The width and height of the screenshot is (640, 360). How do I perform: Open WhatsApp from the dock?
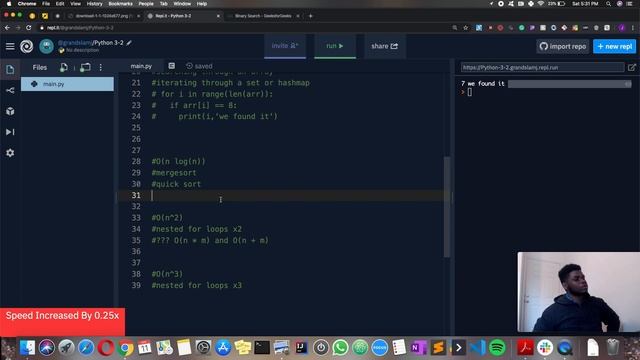pyautogui.click(x=340, y=348)
